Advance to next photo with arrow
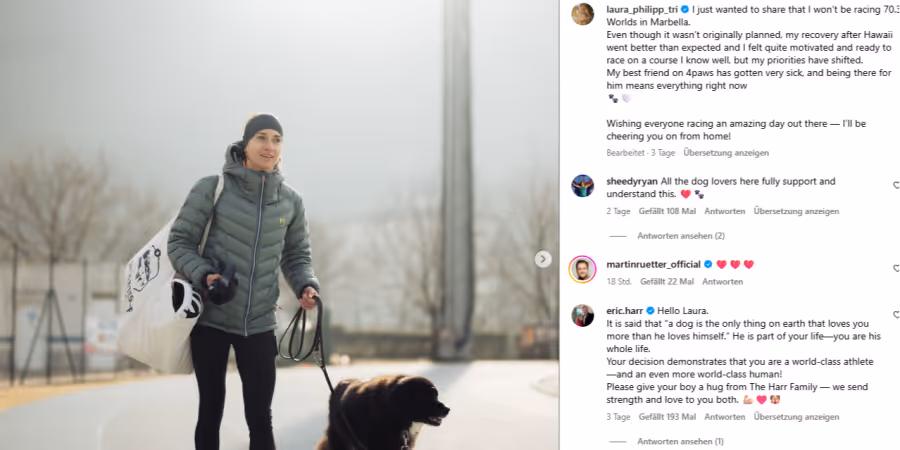The image size is (900, 450). (543, 259)
